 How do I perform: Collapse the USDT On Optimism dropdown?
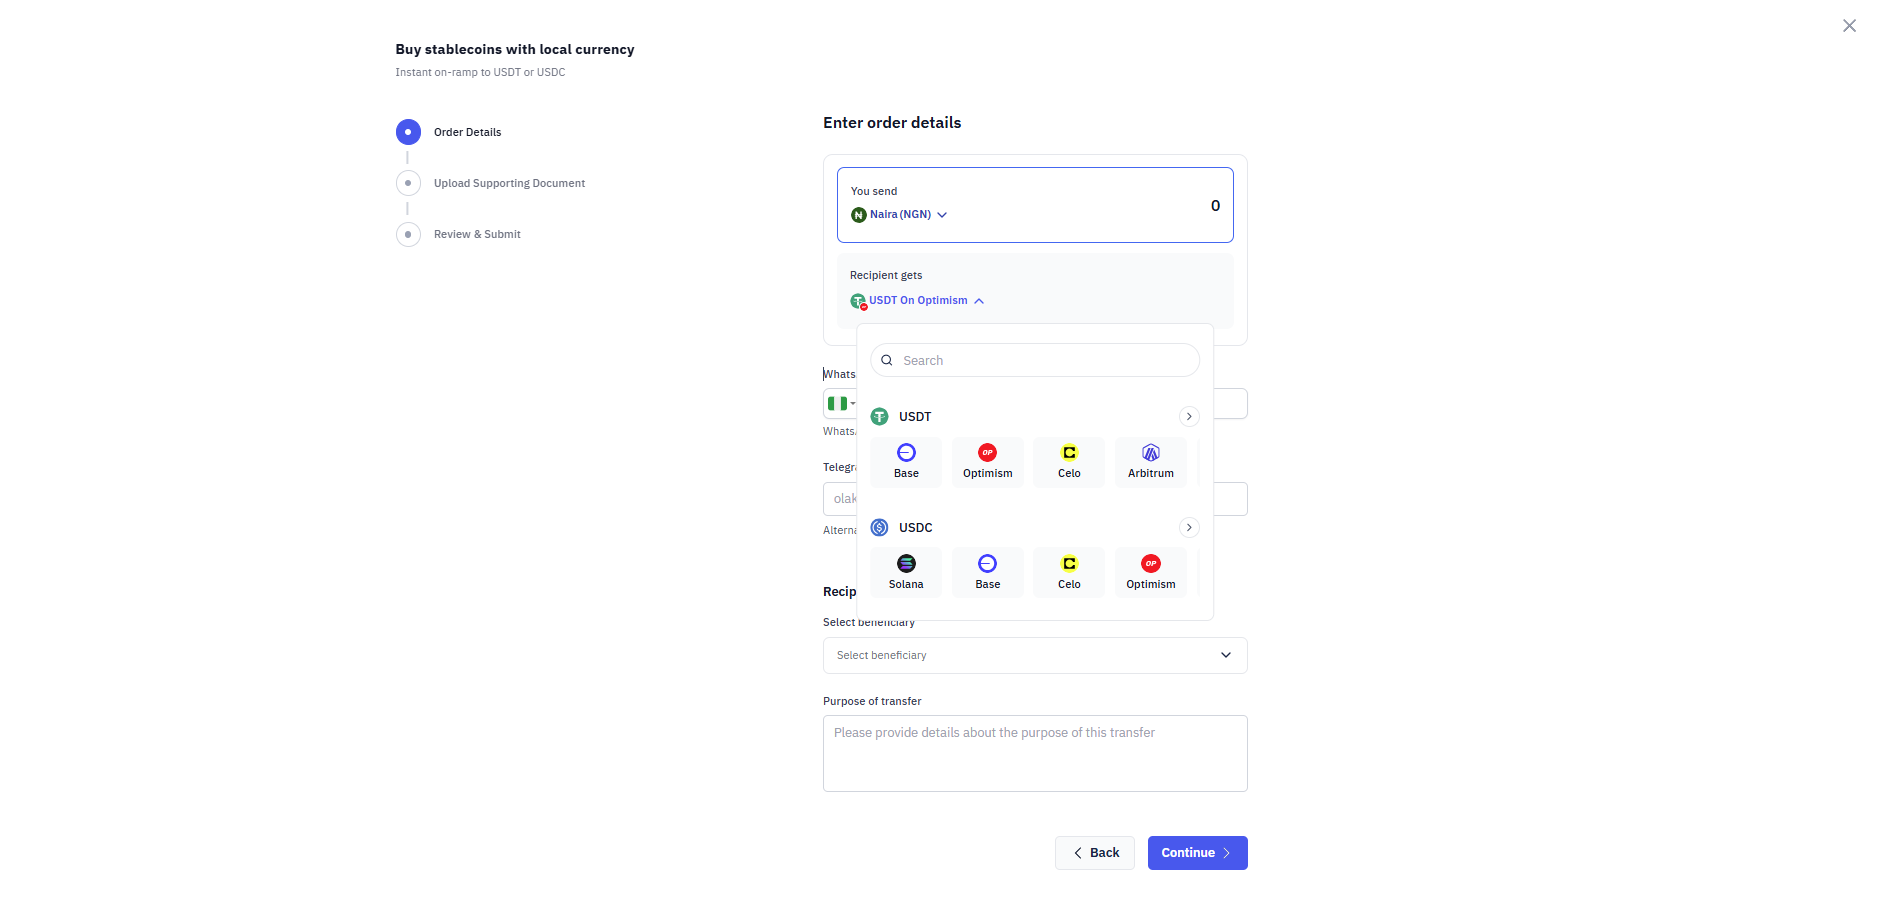click(x=918, y=301)
